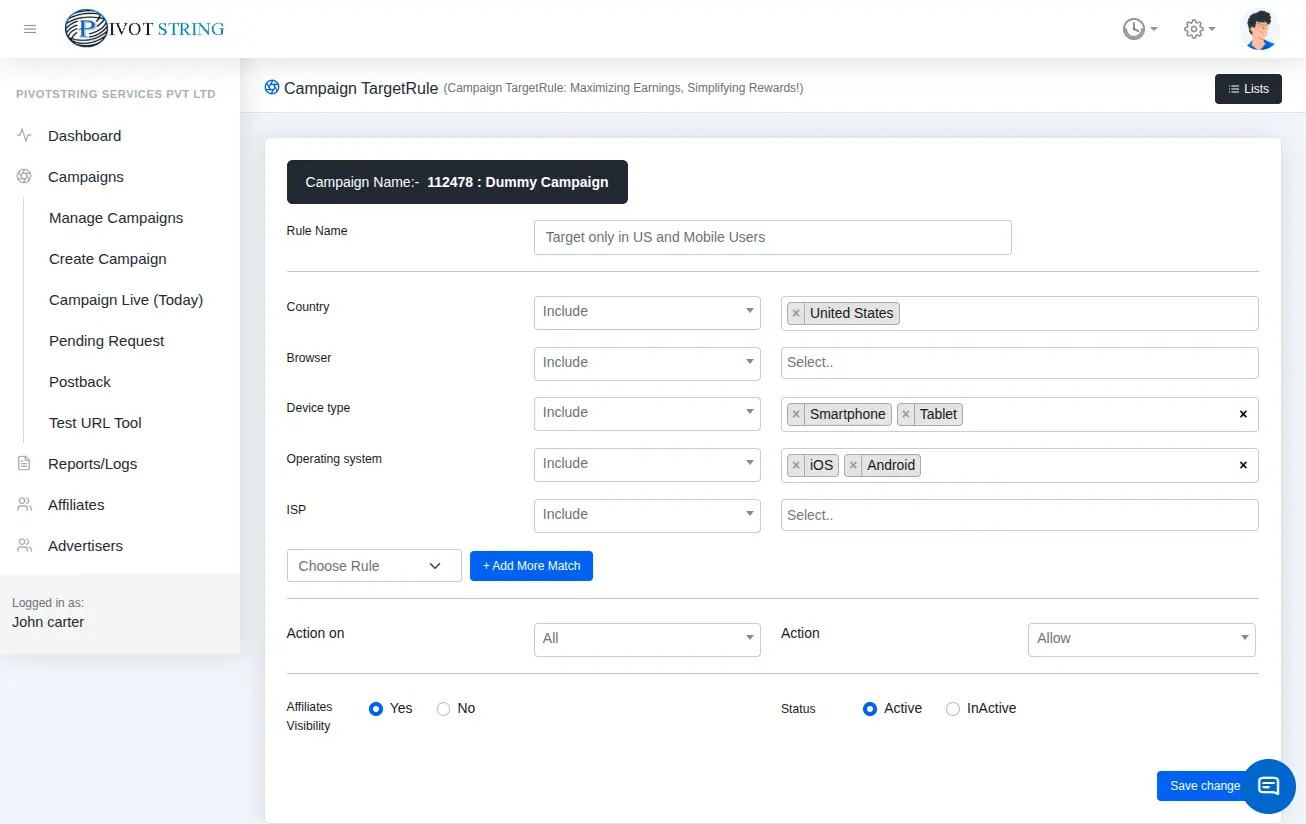
Task: Open the Action on All dropdown
Action: click(x=647, y=639)
